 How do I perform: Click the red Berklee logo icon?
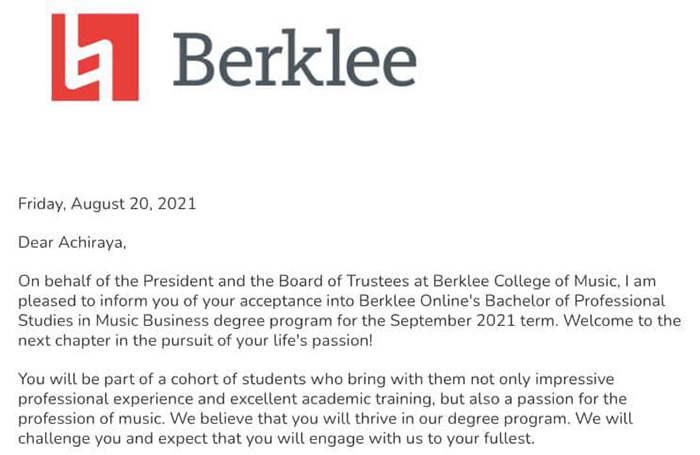coord(95,57)
